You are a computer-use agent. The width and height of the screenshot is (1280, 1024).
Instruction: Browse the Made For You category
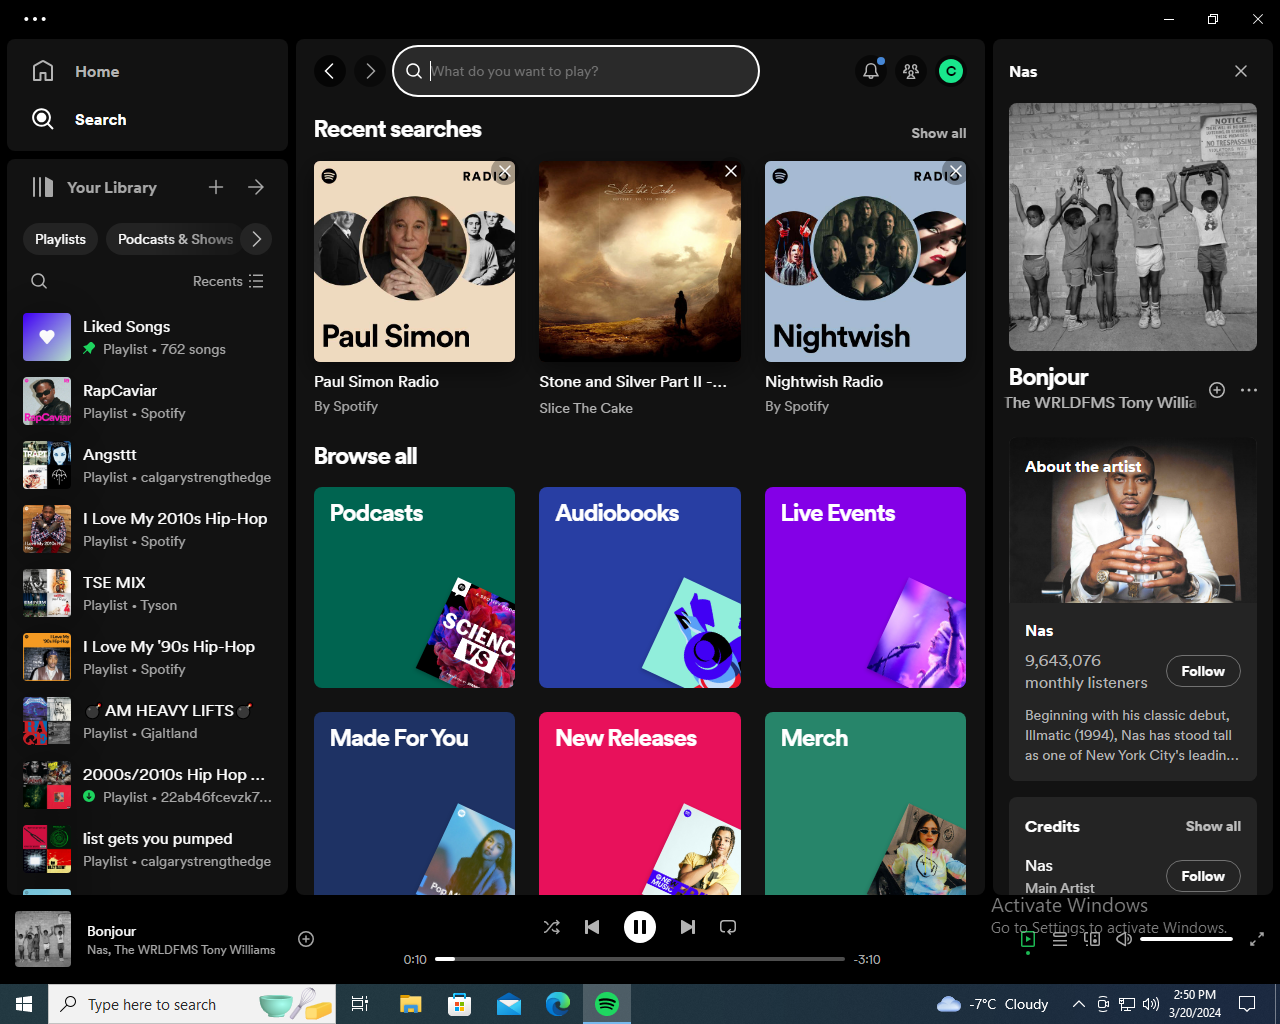point(414,803)
